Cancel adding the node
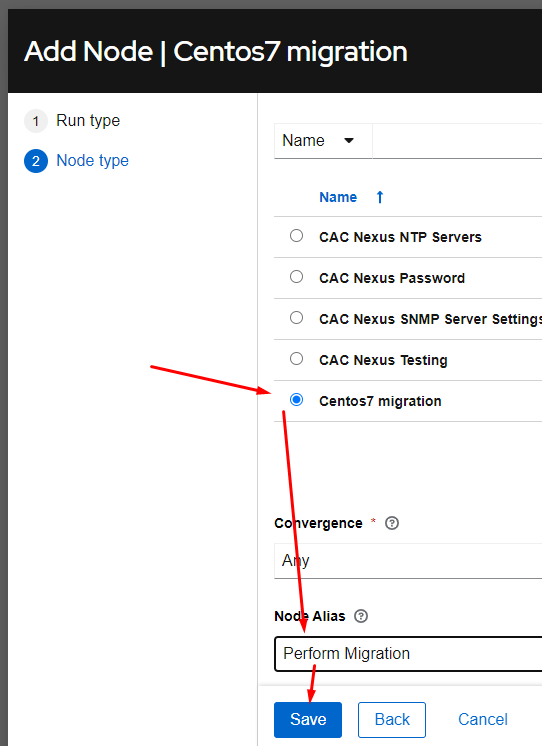 pos(483,719)
